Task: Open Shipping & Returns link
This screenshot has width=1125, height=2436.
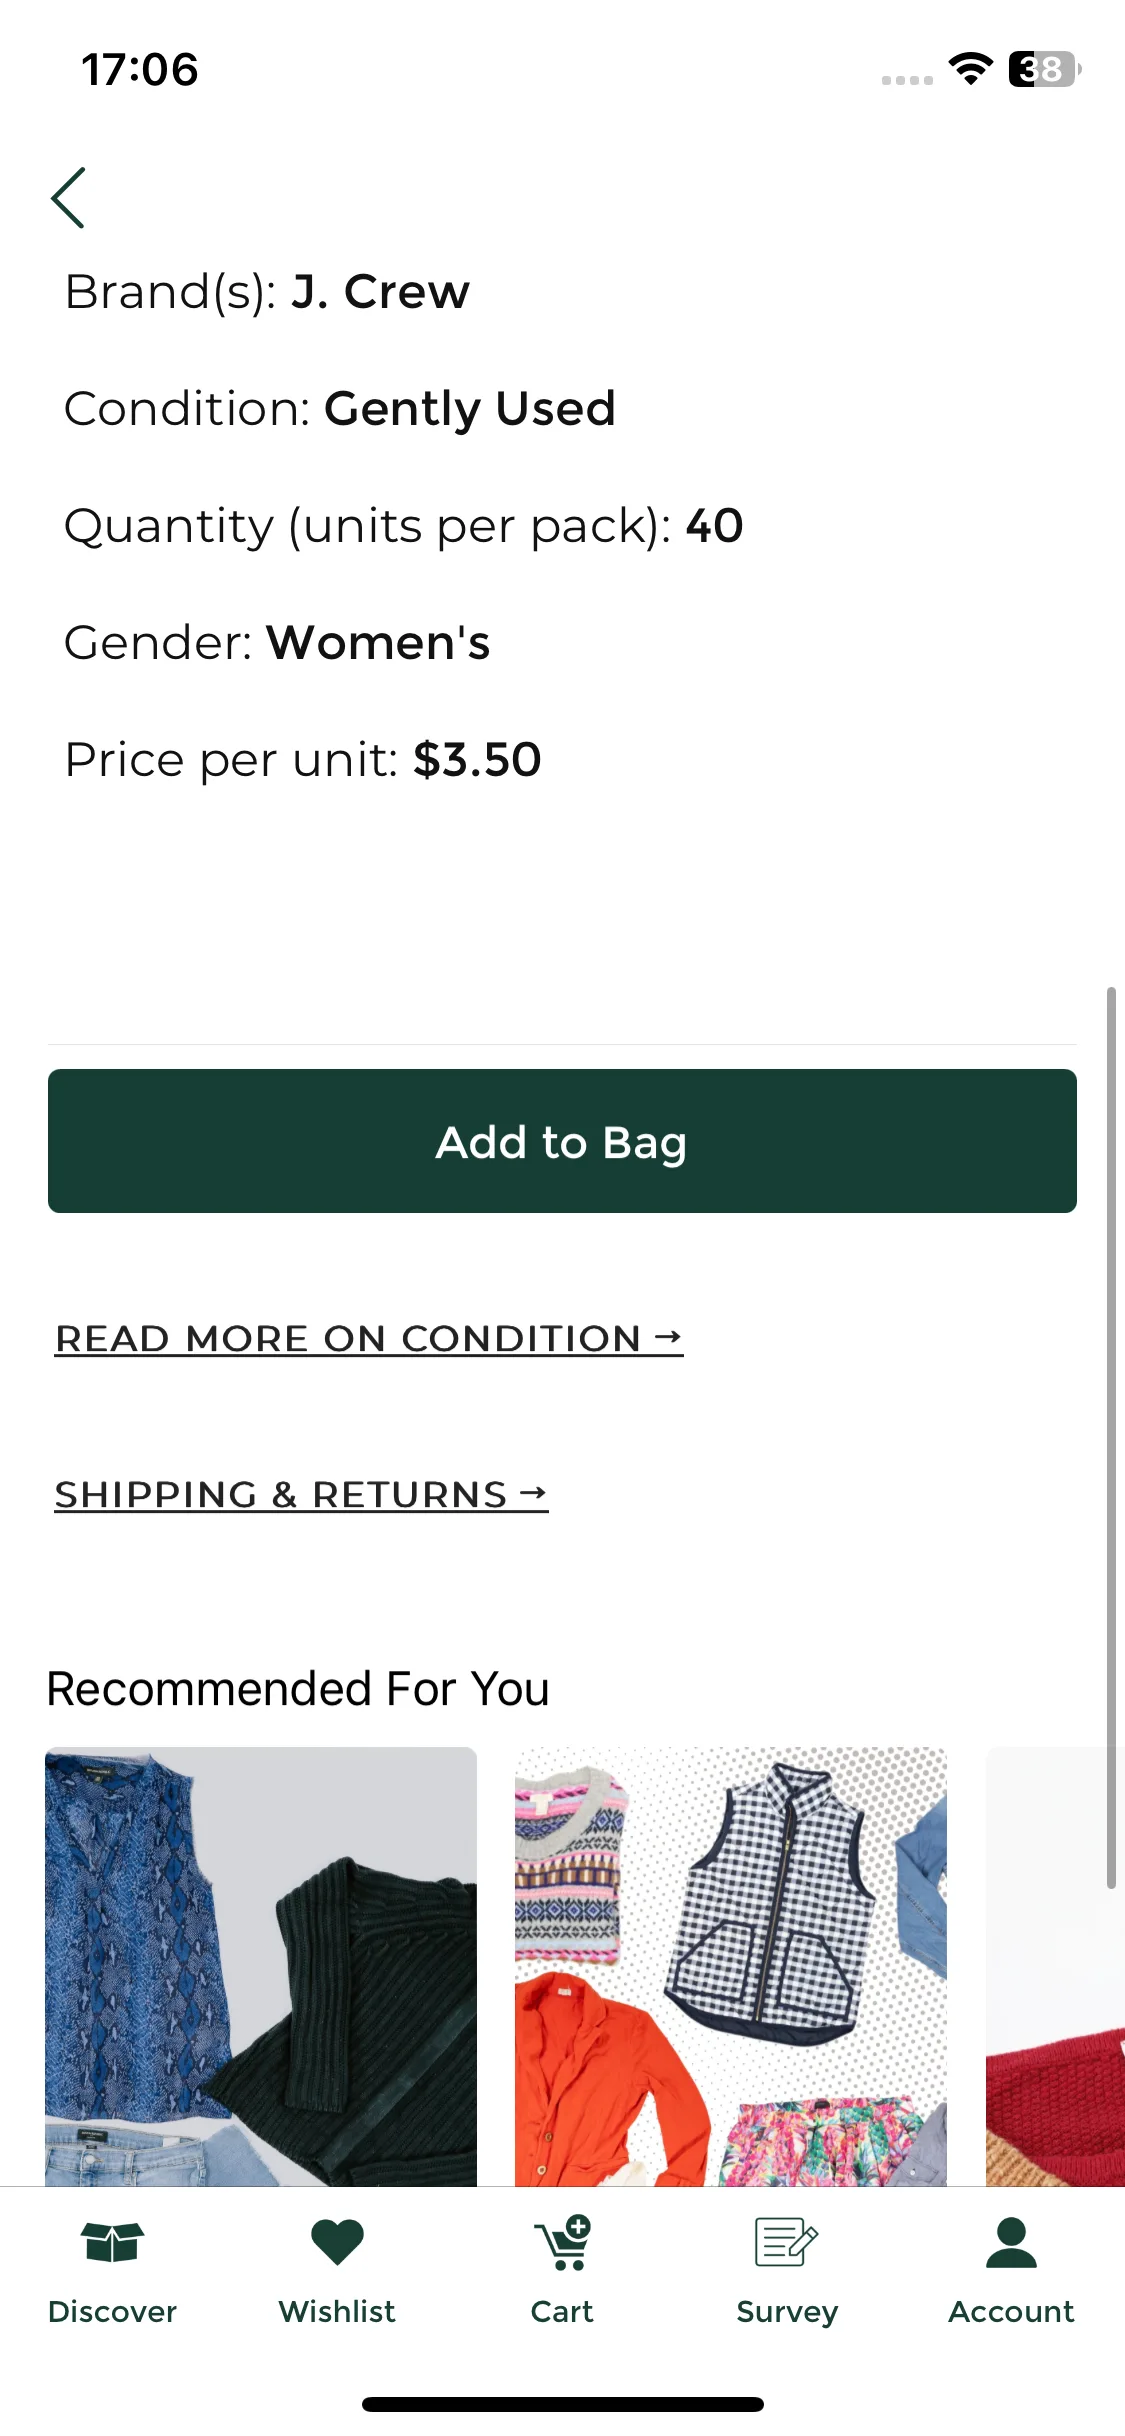Action: (301, 1494)
